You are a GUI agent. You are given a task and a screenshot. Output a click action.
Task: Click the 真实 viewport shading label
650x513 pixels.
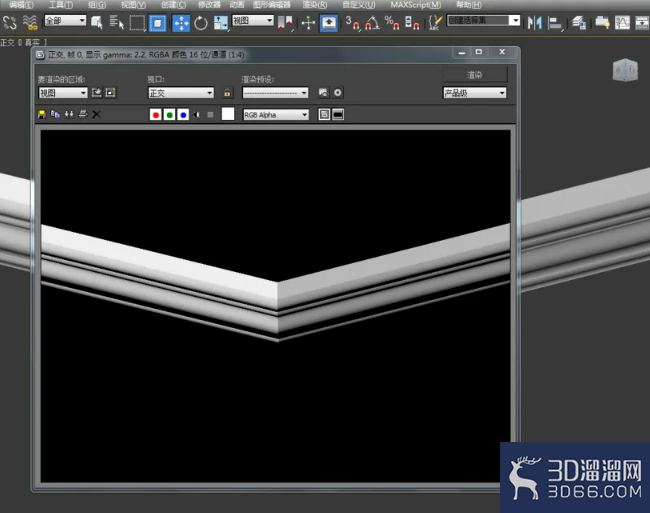click(x=32, y=42)
